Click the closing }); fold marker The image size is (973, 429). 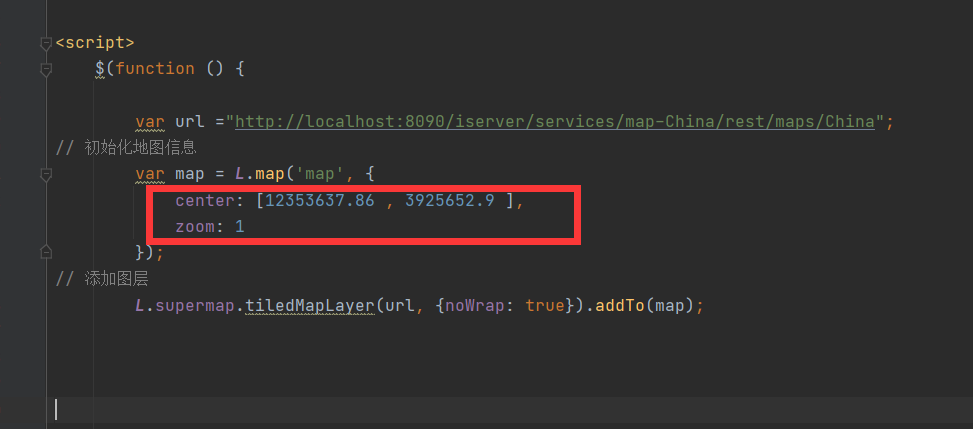(45, 252)
